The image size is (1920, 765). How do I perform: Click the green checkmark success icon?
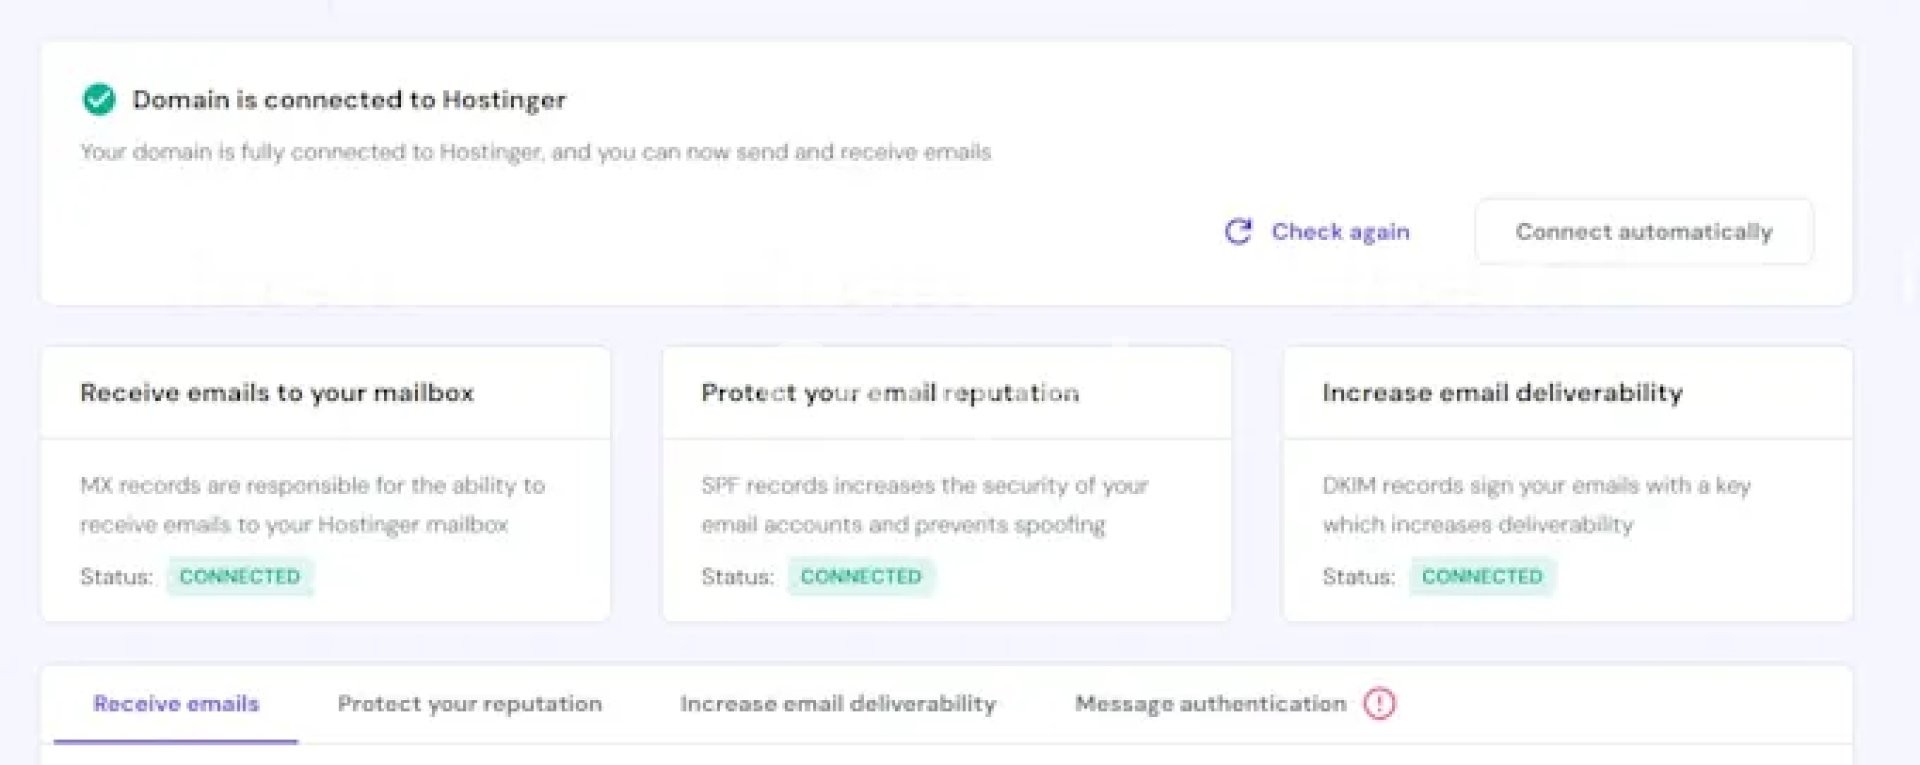tap(99, 100)
